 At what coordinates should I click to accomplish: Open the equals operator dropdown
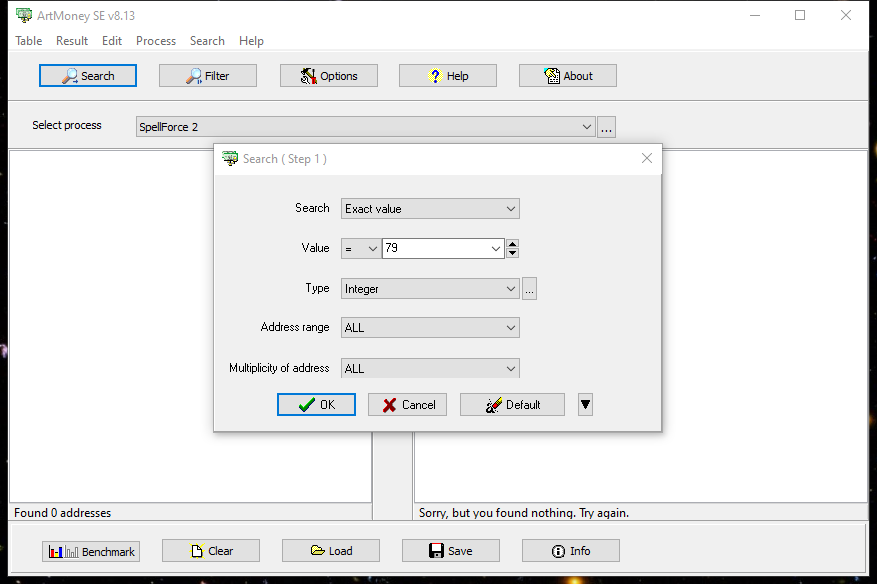click(361, 248)
